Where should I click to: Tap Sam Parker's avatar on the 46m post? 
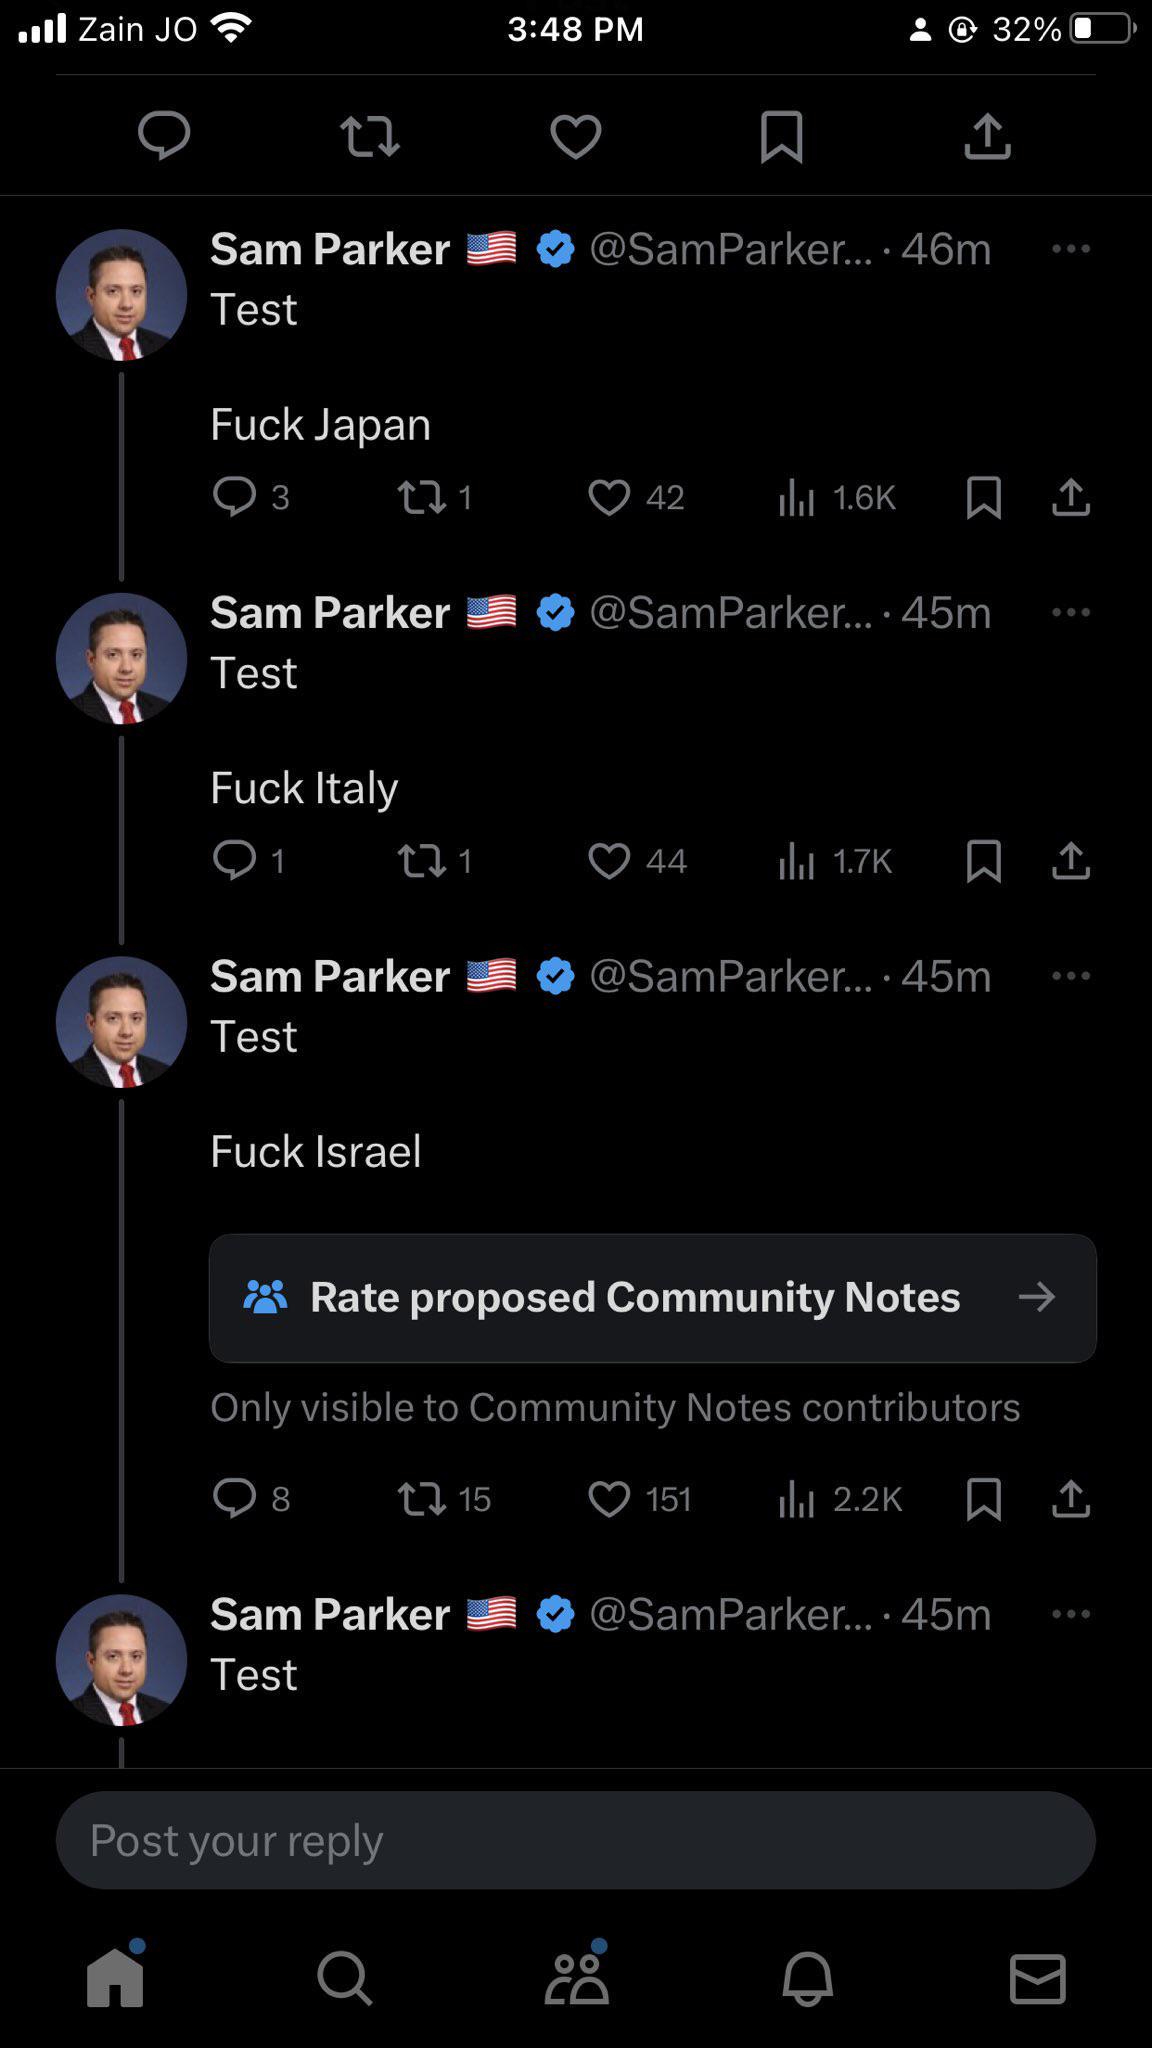(x=121, y=295)
